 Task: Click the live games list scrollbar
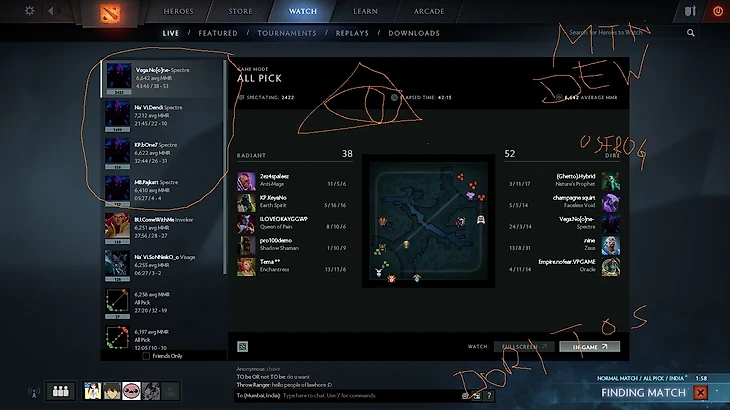224,167
